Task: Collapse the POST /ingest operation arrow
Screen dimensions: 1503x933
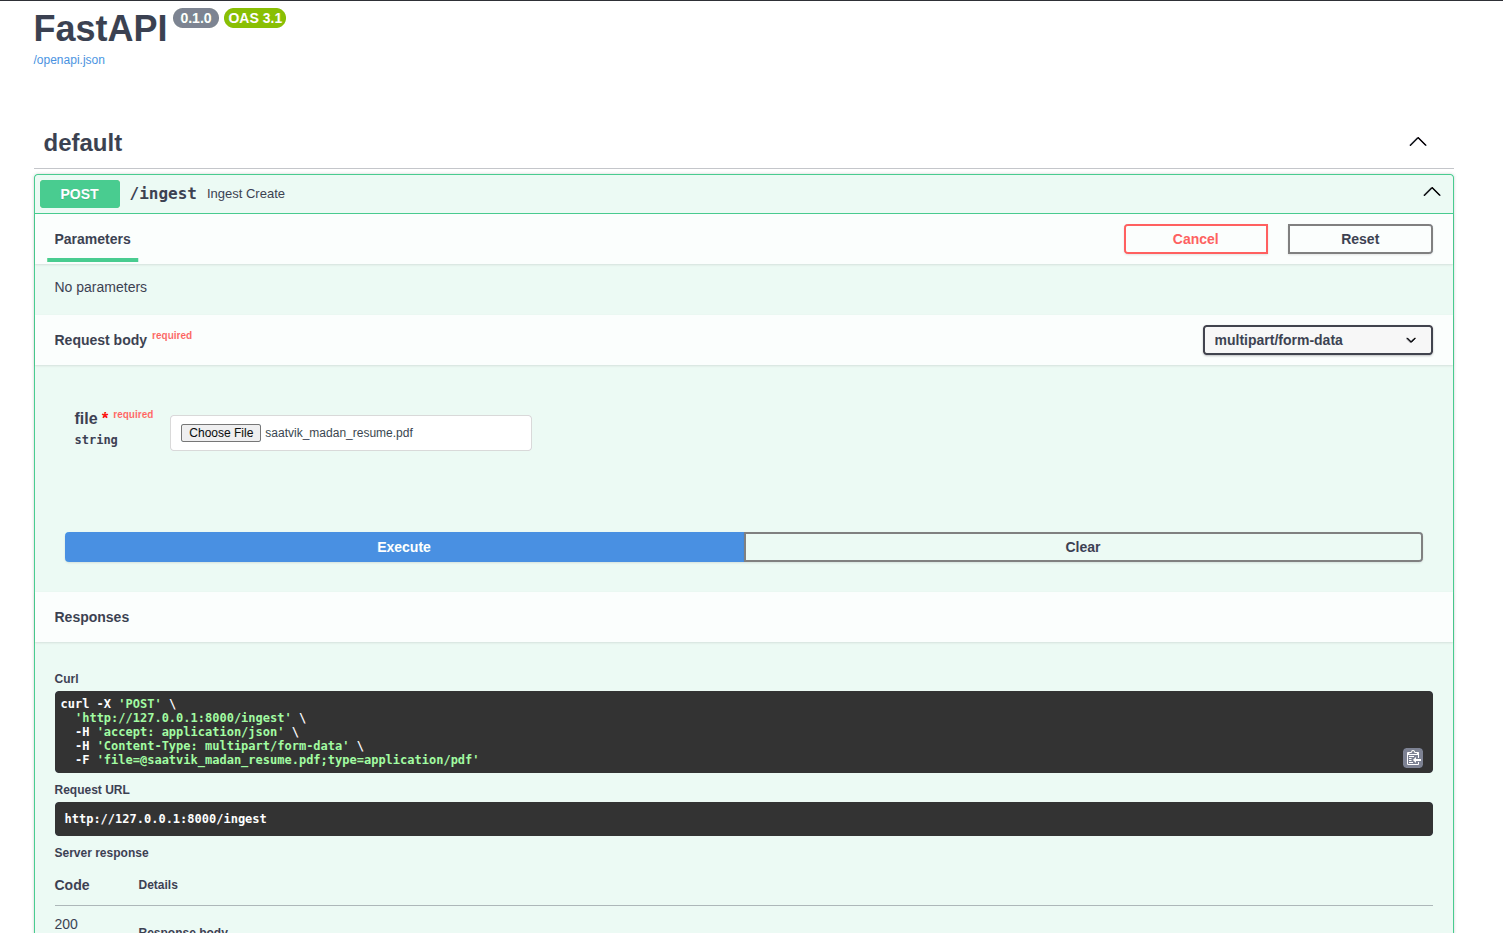Action: [x=1432, y=192]
